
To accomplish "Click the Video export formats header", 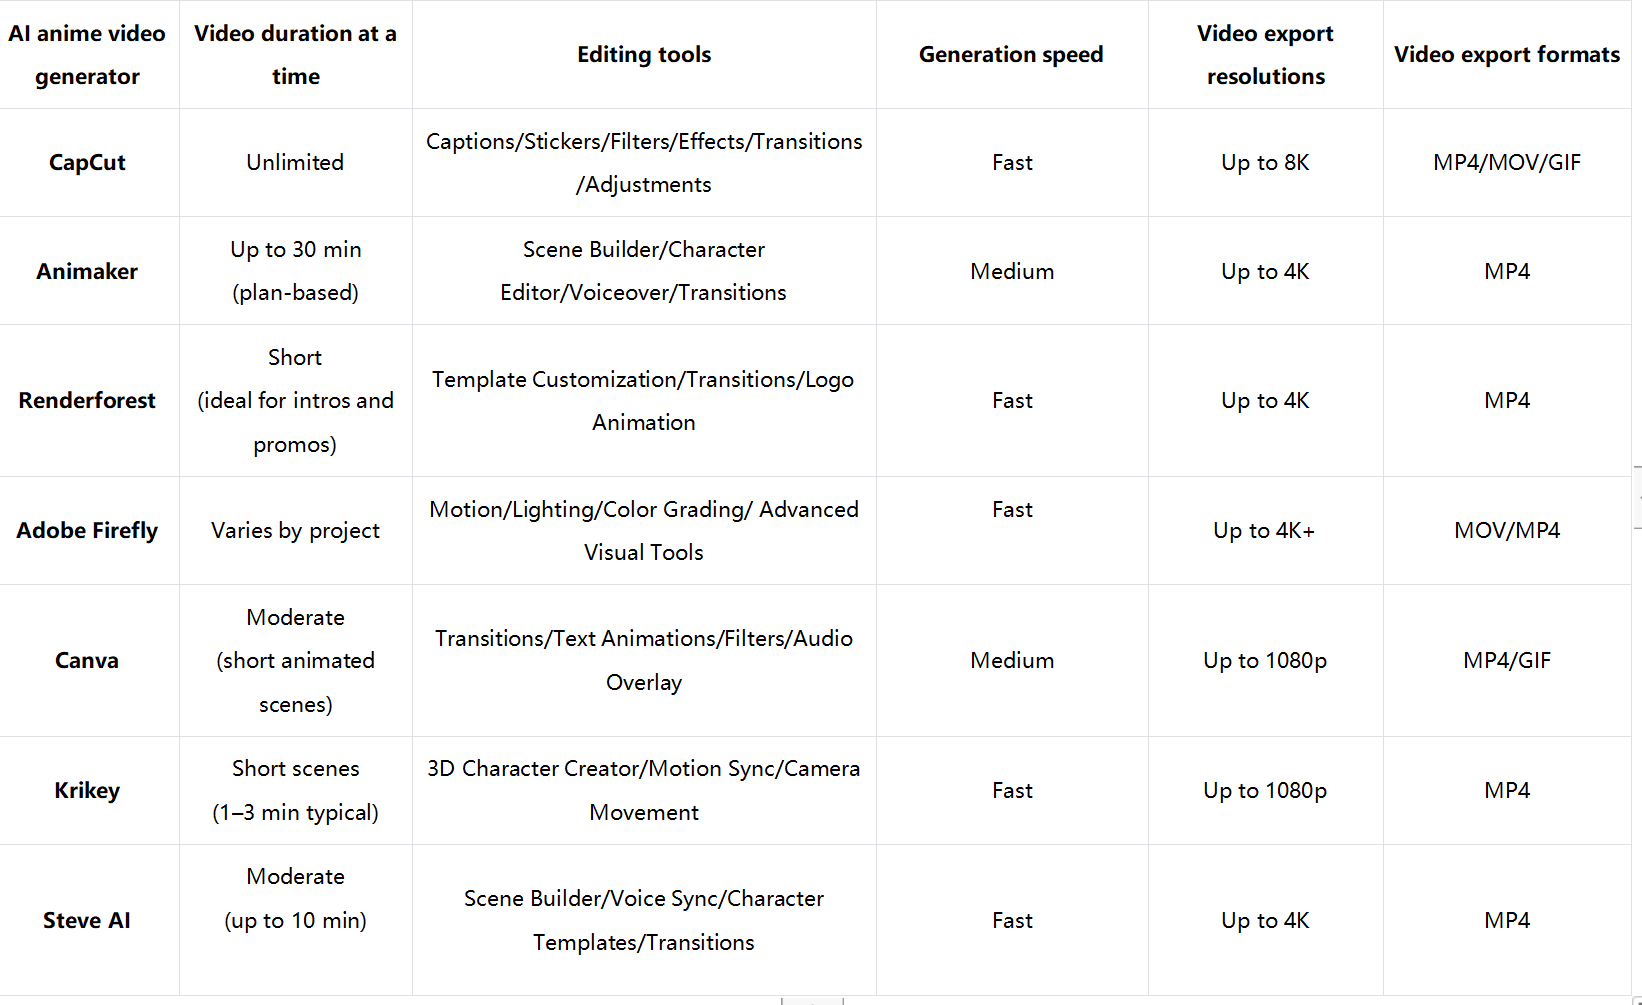I will tap(1507, 55).
